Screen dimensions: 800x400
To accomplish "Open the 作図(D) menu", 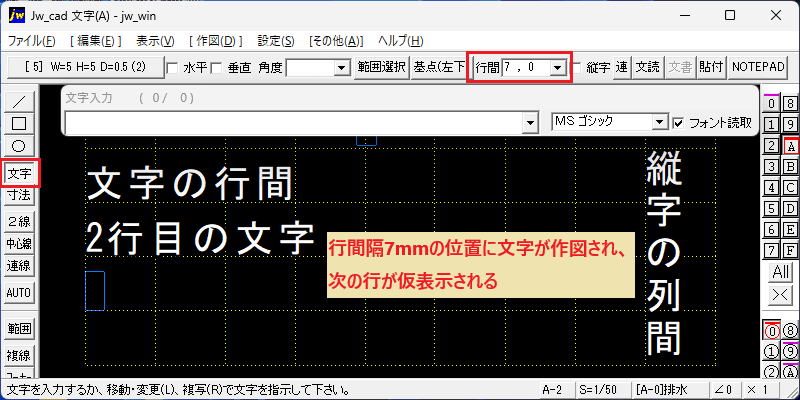I will pos(215,41).
